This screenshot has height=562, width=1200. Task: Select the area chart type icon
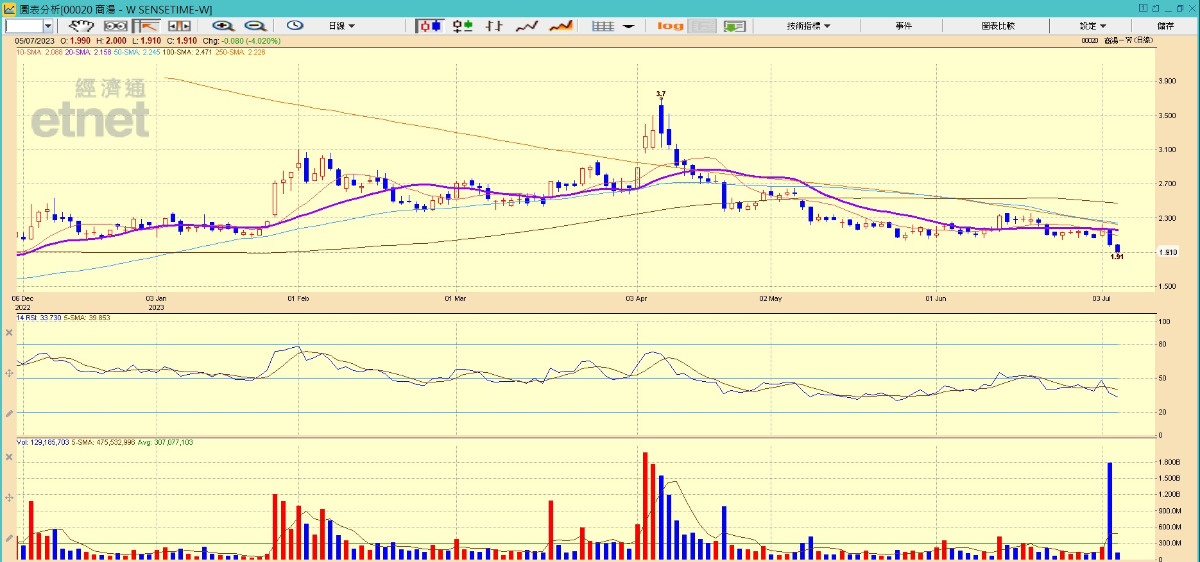pyautogui.click(x=561, y=25)
